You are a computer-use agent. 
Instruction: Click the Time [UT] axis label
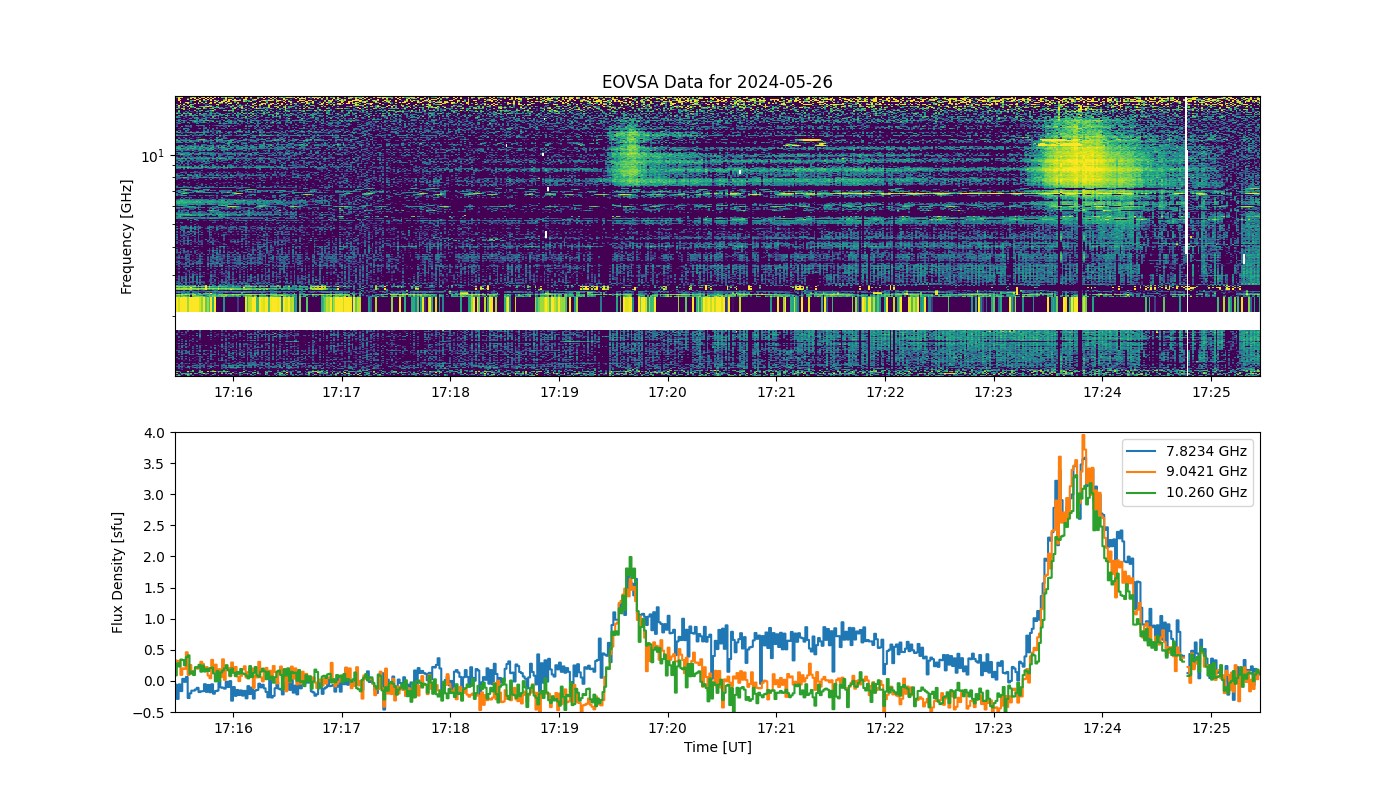point(717,747)
